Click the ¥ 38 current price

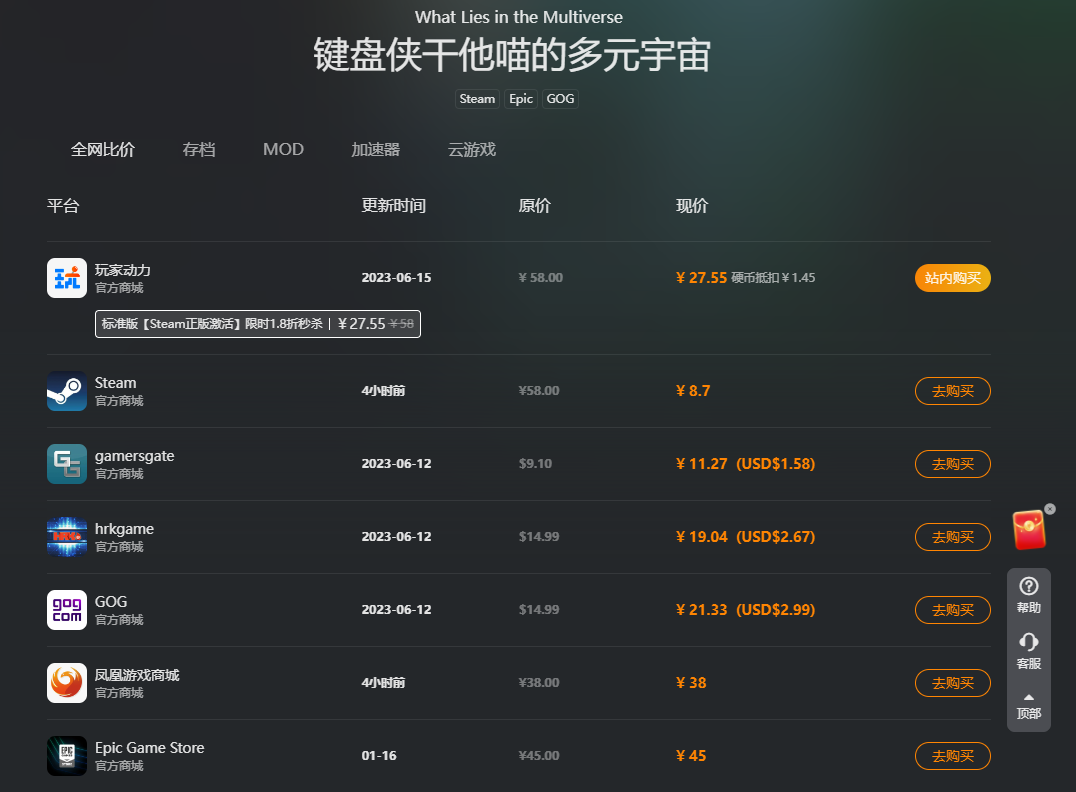click(691, 683)
